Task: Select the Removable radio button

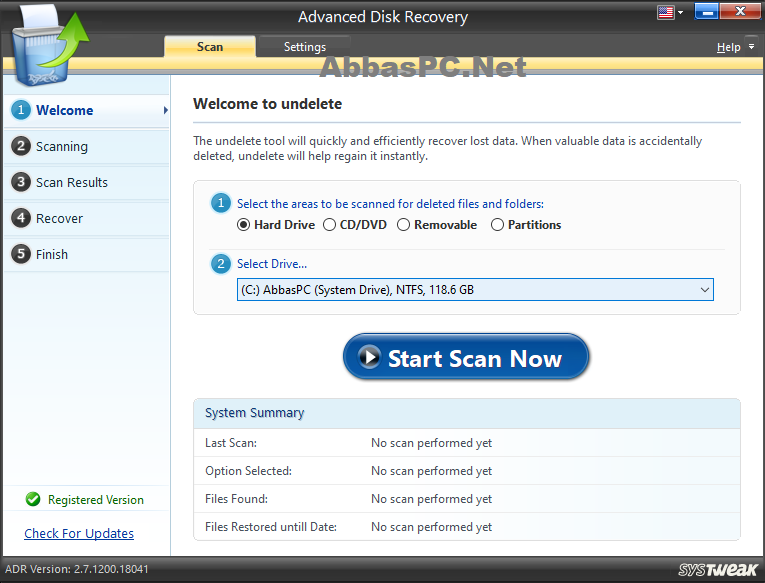Action: 403,225
